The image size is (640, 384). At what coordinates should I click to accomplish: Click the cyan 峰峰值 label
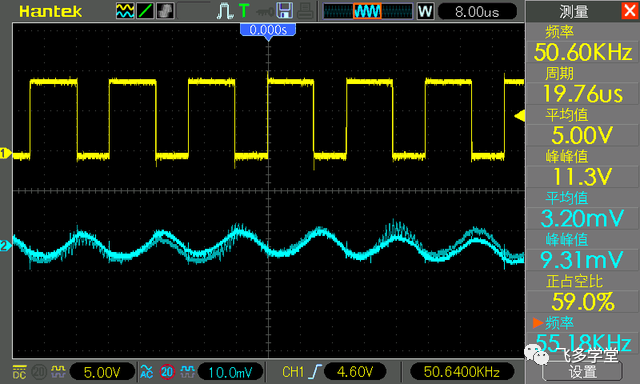tap(567, 240)
